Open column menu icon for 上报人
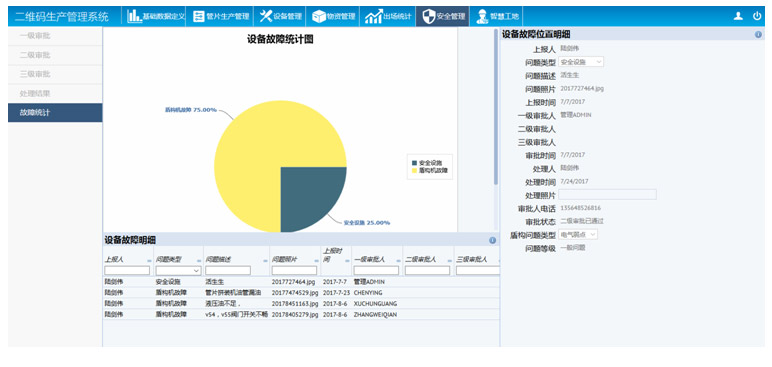772x367 pixels. tap(149, 260)
